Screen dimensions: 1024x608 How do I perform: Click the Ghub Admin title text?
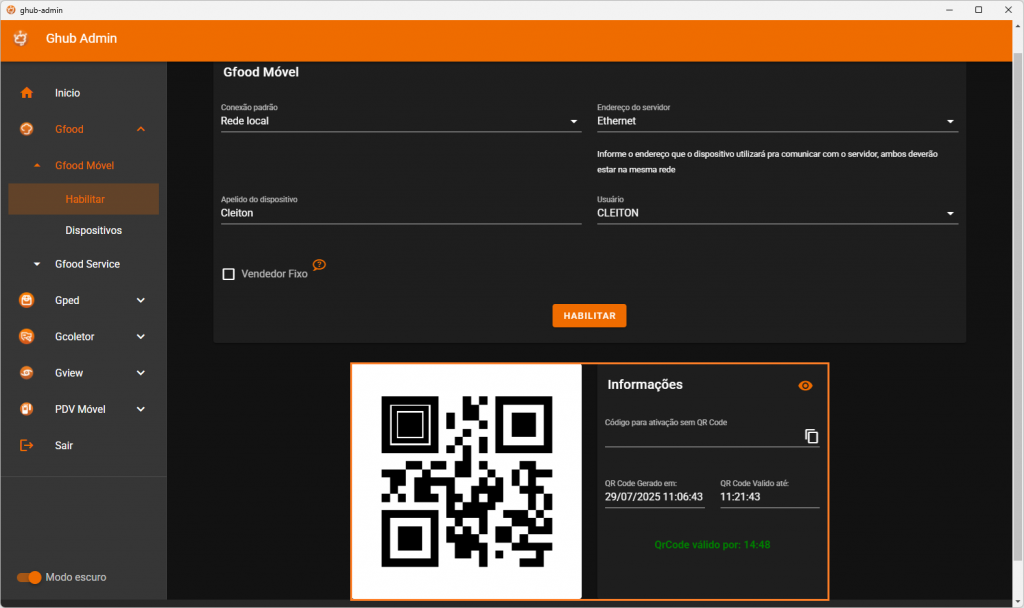[x=81, y=39]
